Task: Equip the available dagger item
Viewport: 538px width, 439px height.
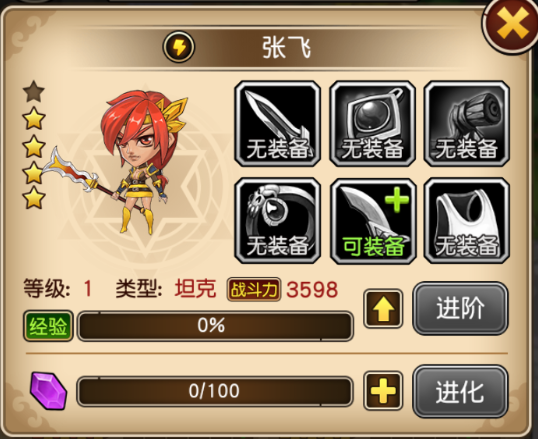Action: tap(373, 221)
